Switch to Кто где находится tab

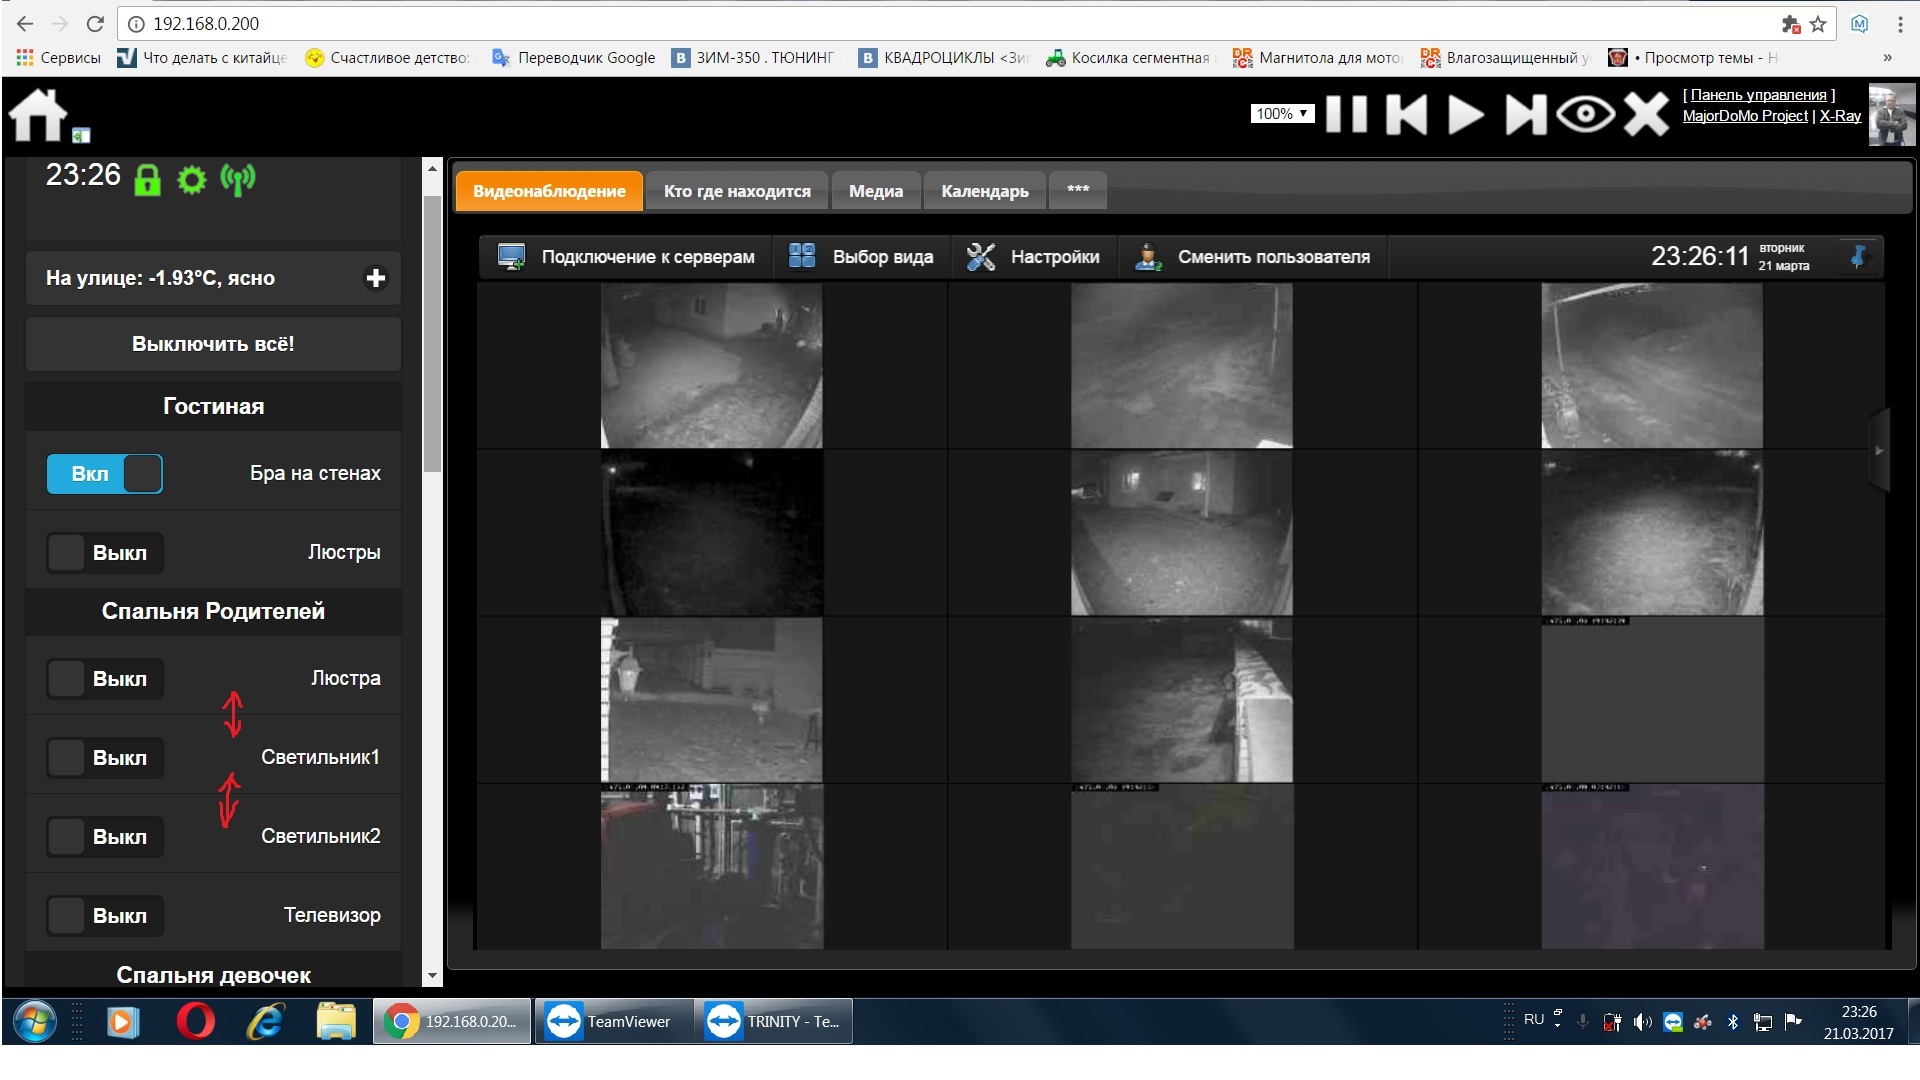(x=737, y=191)
